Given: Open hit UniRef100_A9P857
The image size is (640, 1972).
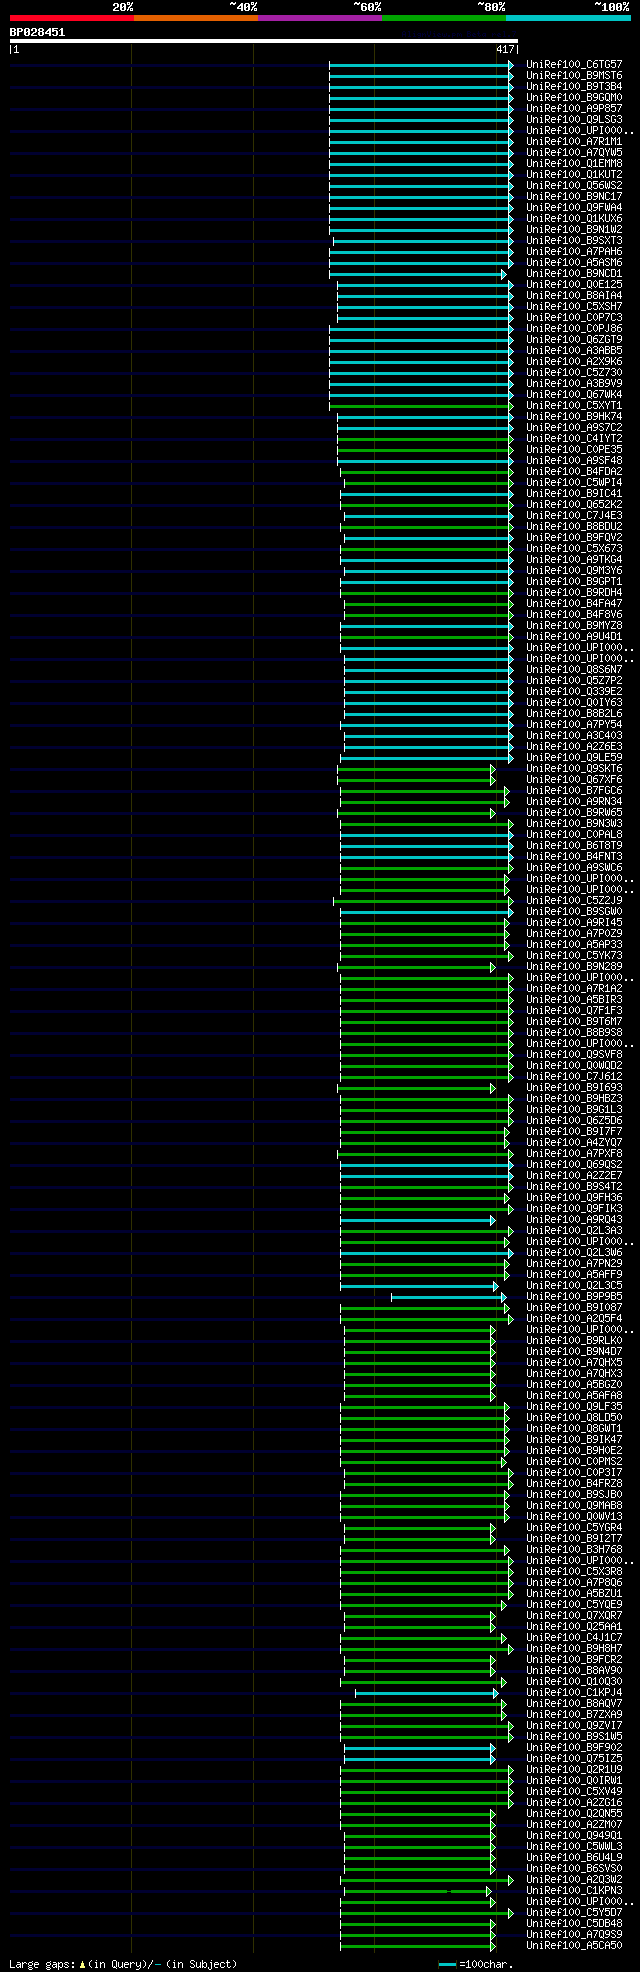Looking at the screenshot, I should (x=574, y=108).
